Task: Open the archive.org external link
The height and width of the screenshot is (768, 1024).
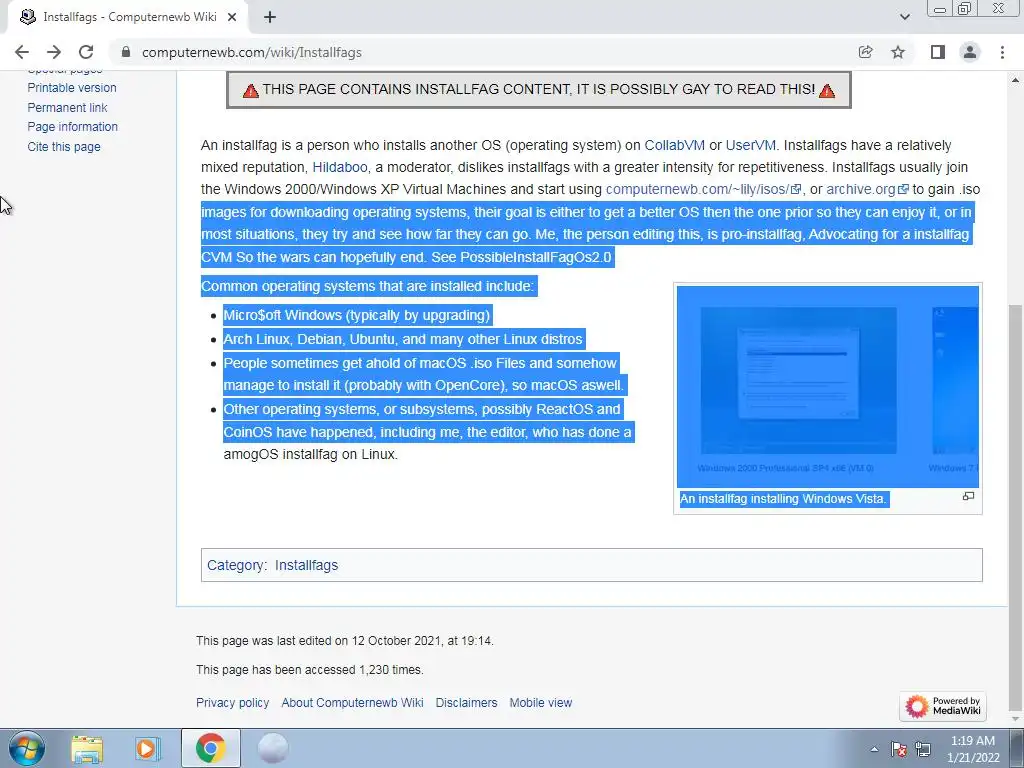Action: tap(867, 189)
